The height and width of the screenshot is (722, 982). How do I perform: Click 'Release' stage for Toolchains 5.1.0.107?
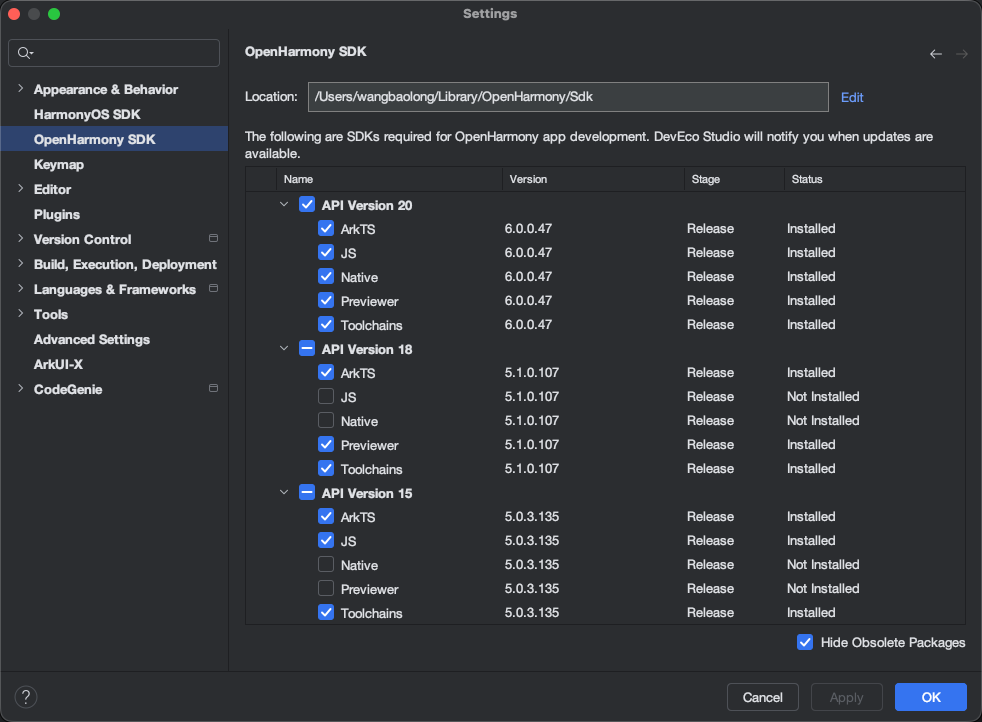(x=710, y=468)
